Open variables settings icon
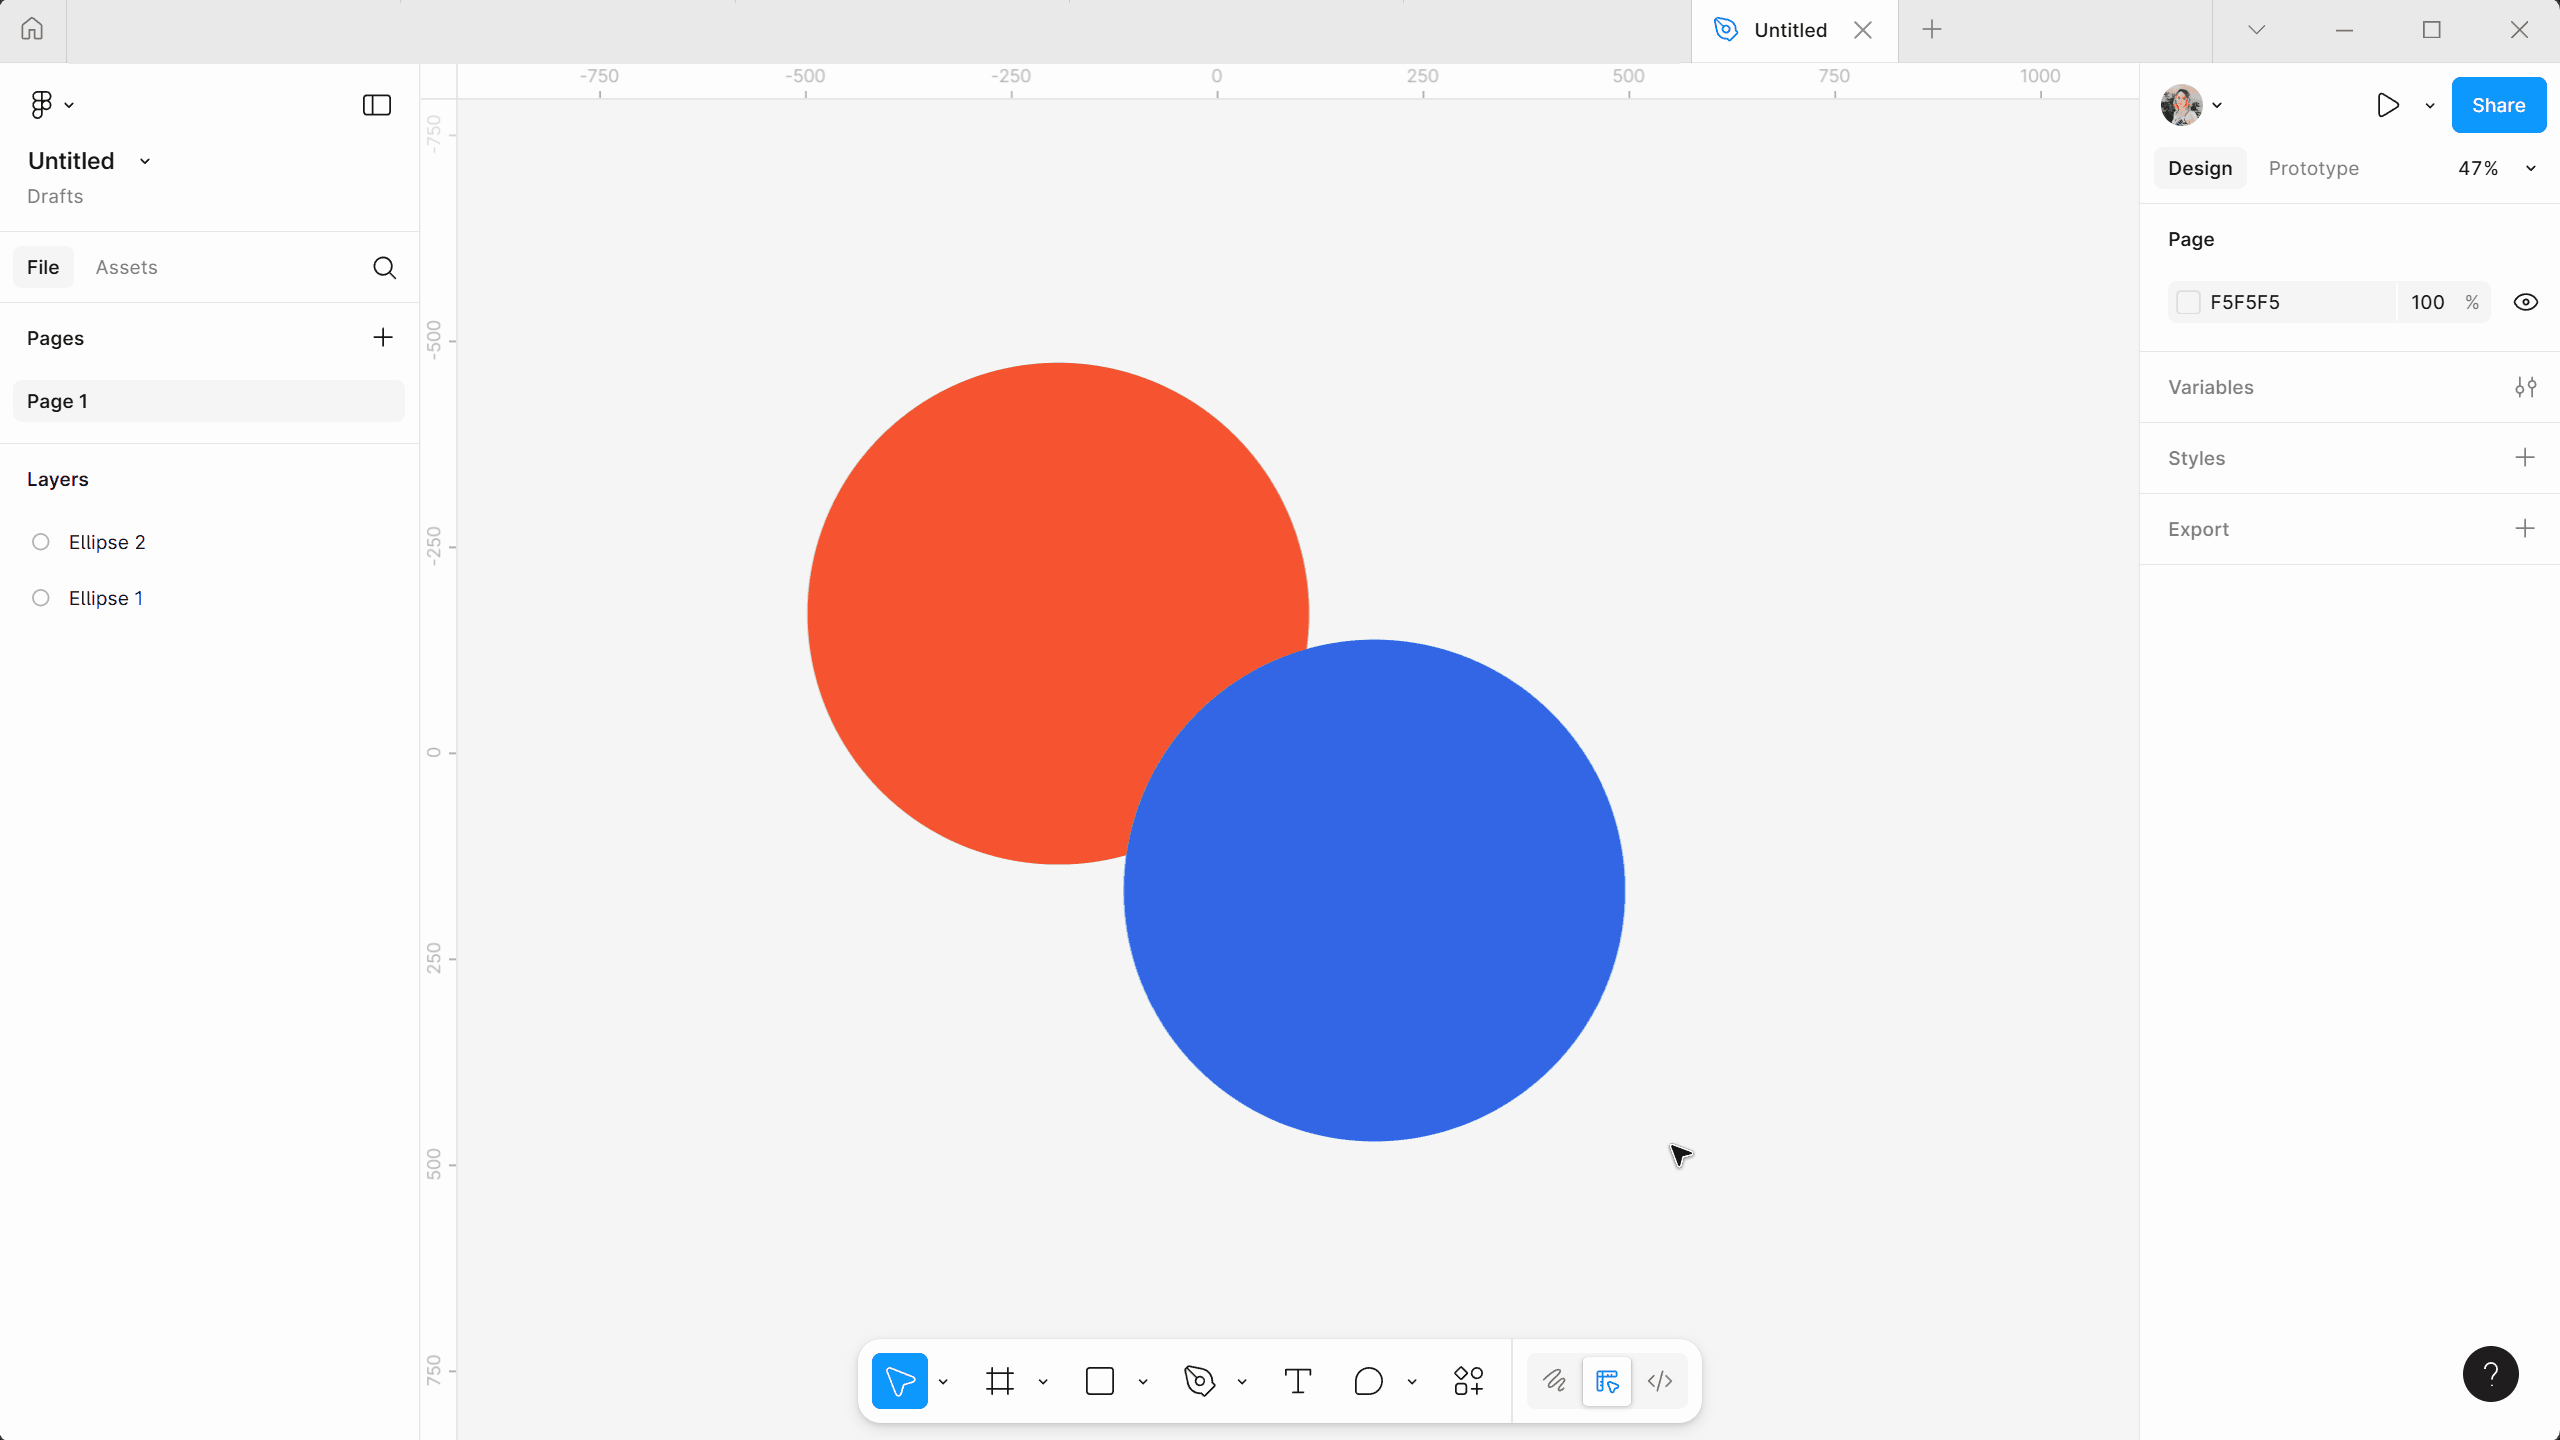This screenshot has width=2560, height=1440. (x=2525, y=387)
